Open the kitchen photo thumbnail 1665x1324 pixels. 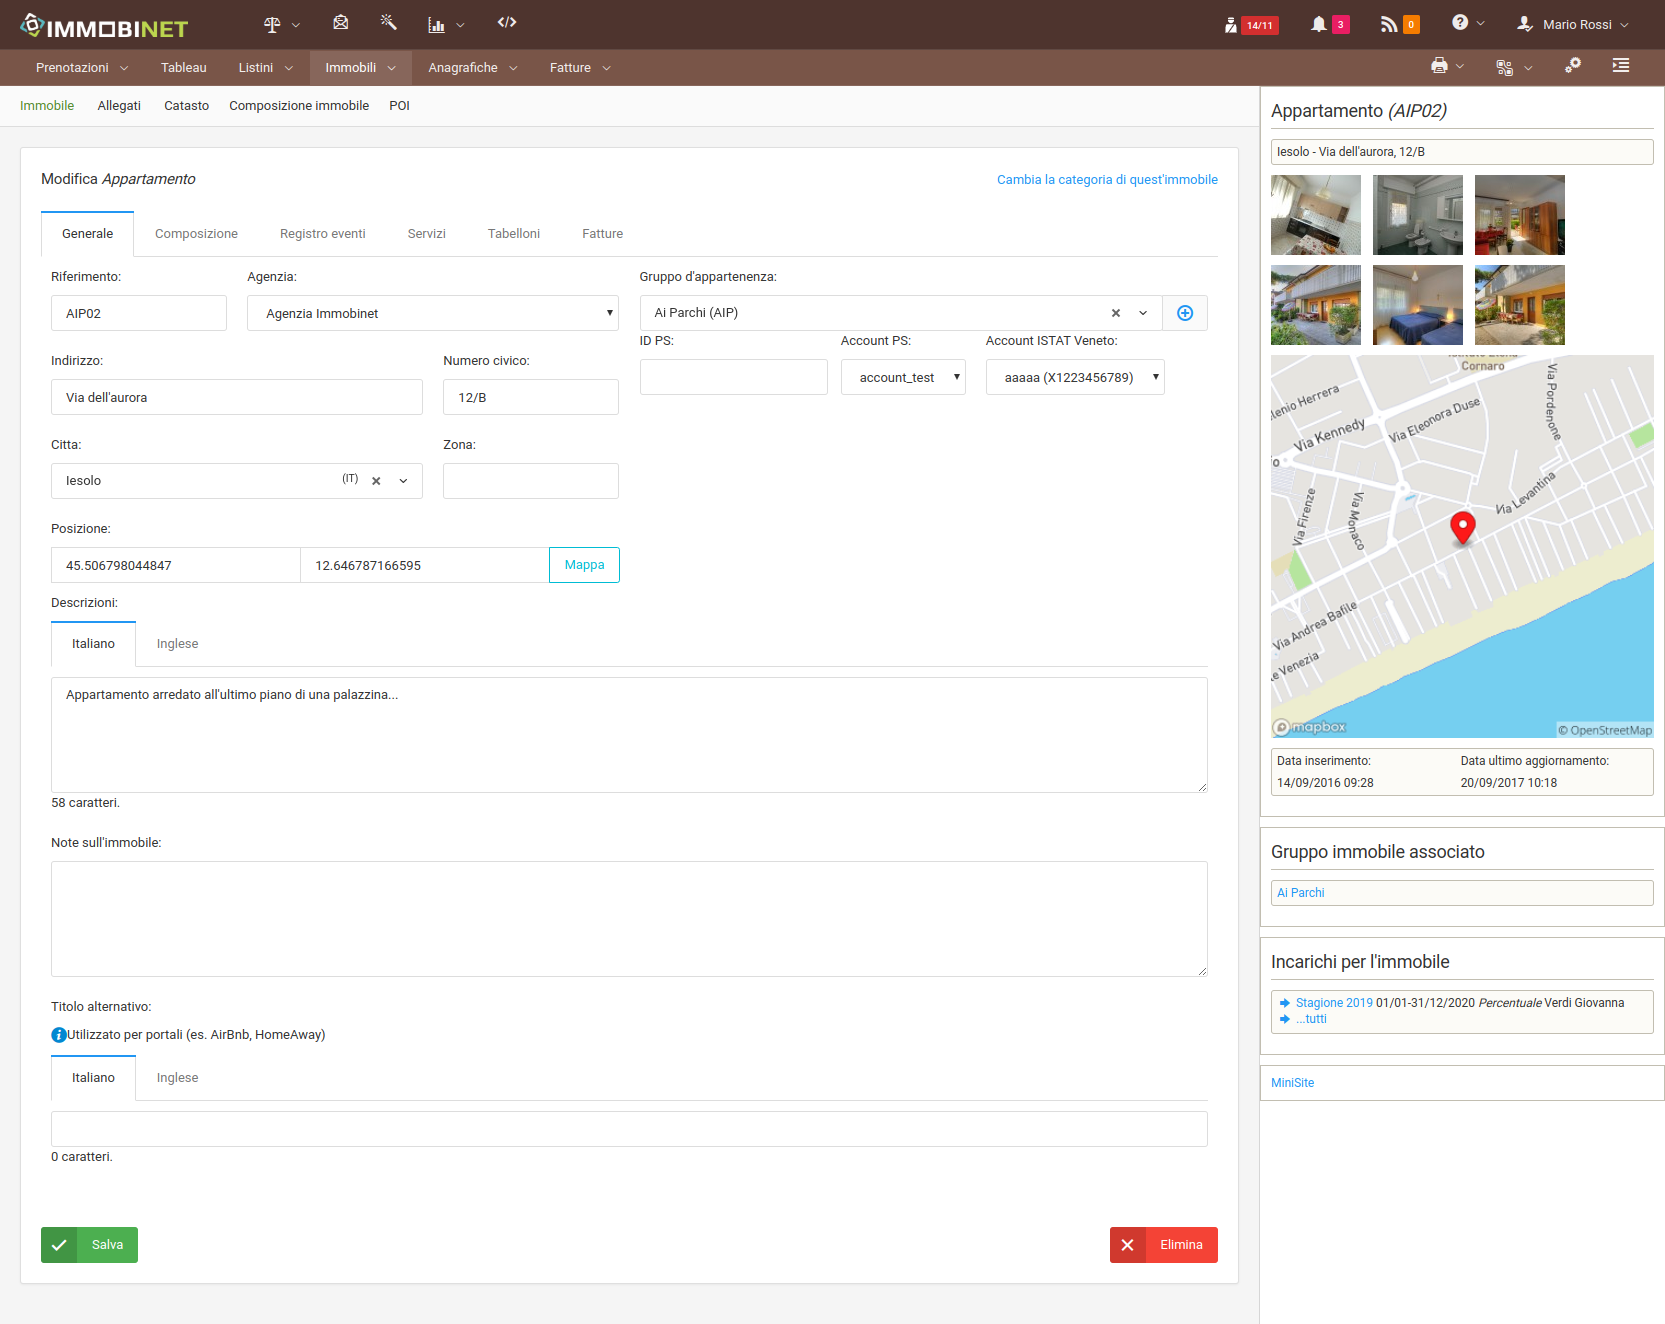[x=1316, y=215]
